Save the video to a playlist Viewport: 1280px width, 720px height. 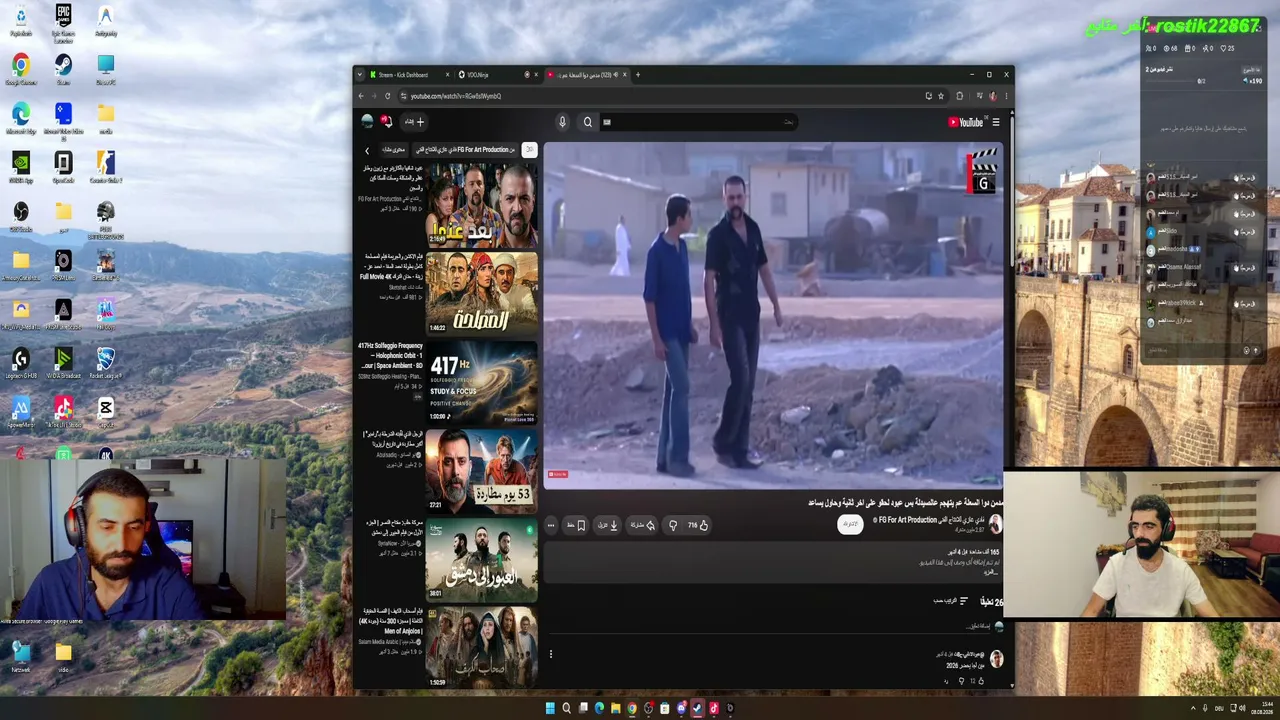(577, 525)
